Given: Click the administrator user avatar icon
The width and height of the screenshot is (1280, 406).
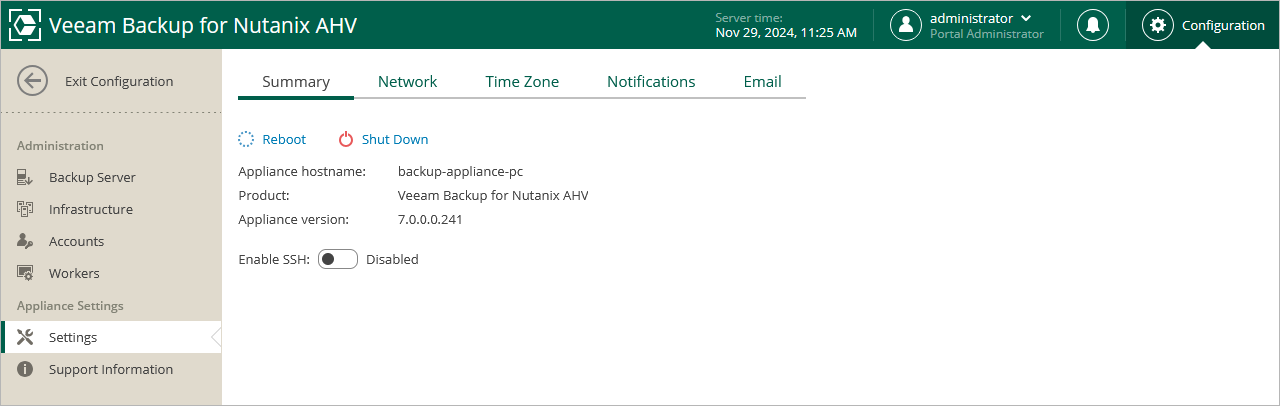Looking at the screenshot, I should [906, 25].
